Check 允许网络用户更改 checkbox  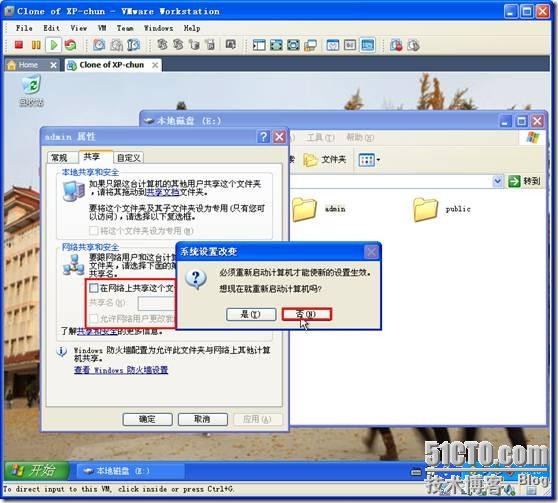(94, 318)
